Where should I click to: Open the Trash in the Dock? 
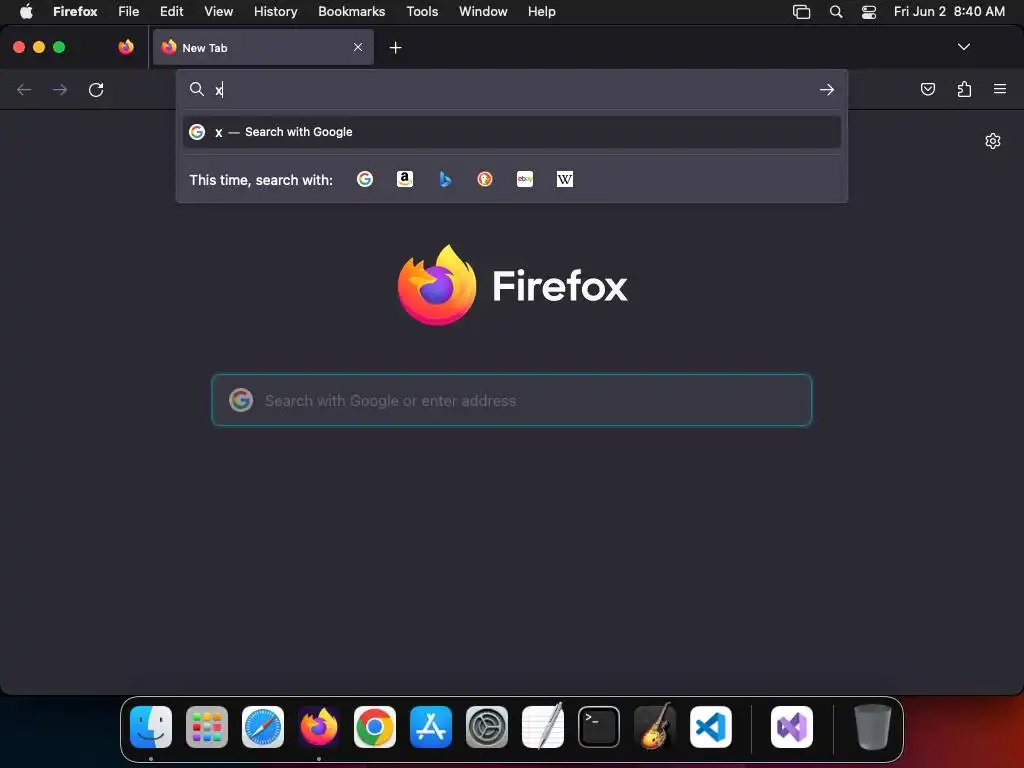point(872,727)
